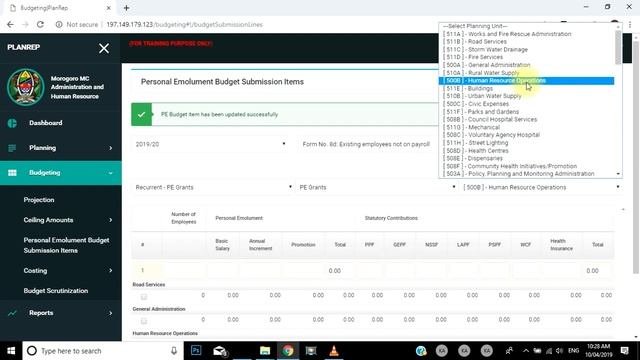Image resolution: width=640 pixels, height=360 pixels.
Task: Click the green success checkmark icon
Action: 141,114
